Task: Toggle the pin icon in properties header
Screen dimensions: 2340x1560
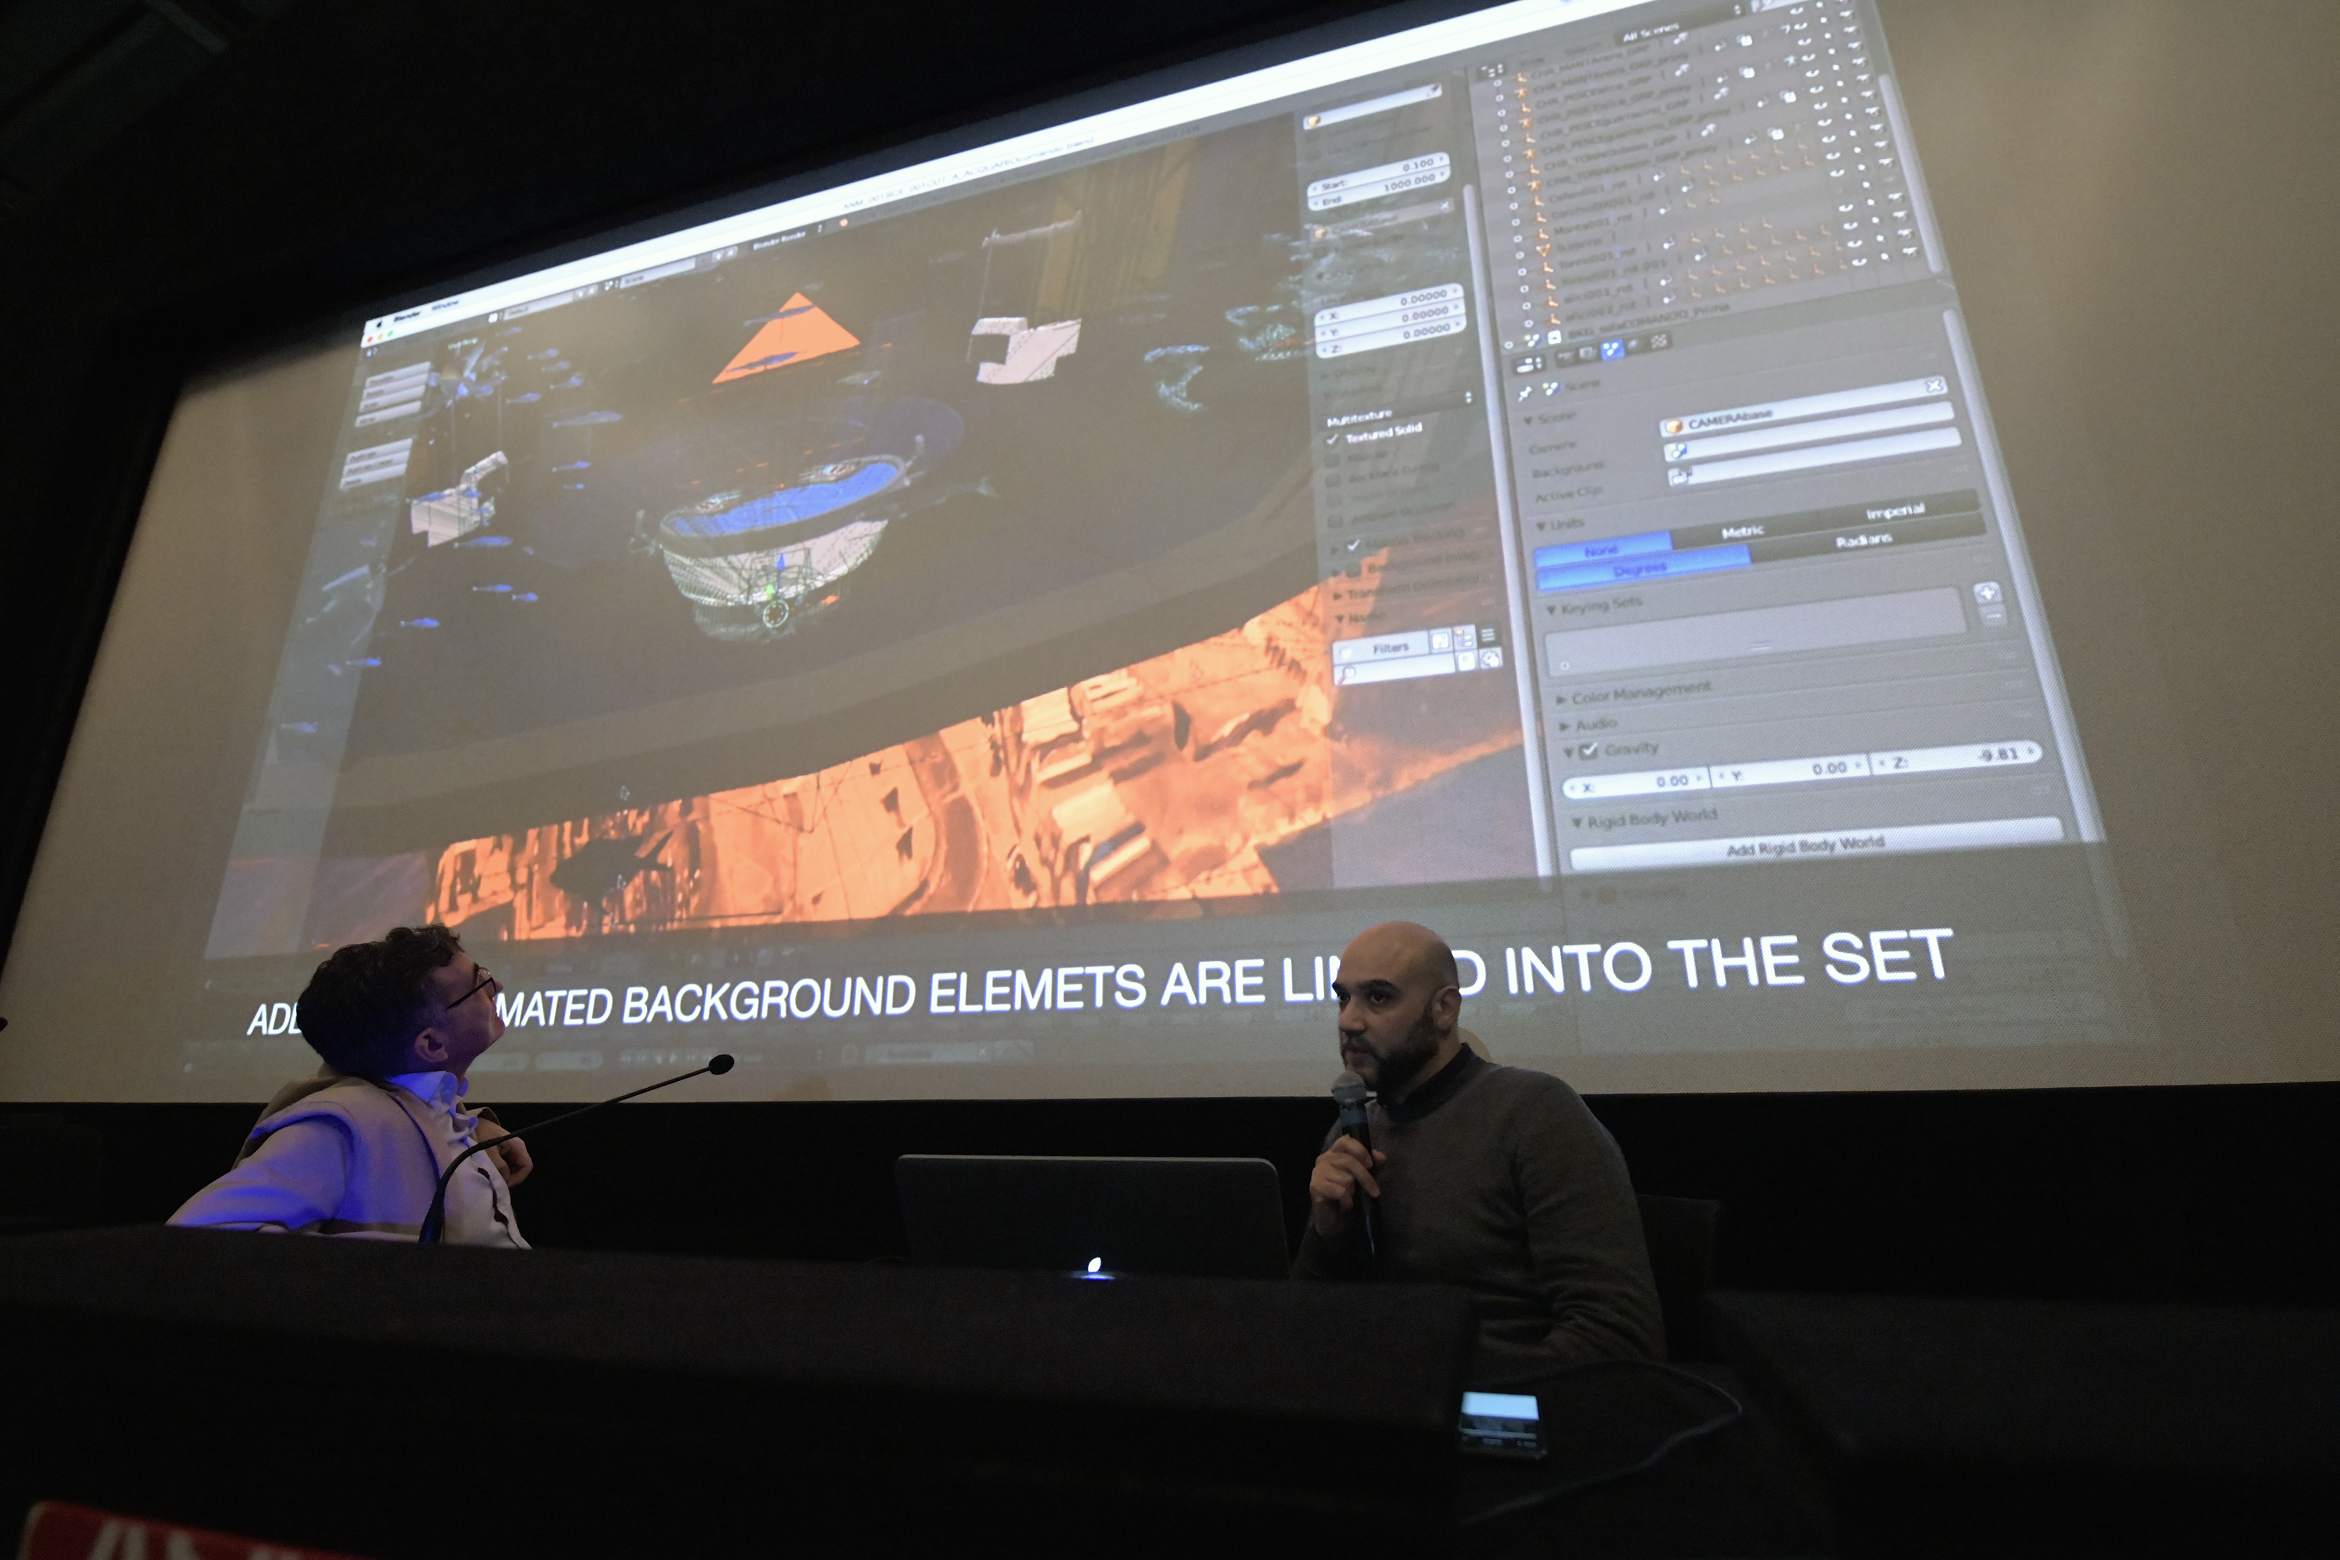Action: (x=1525, y=394)
